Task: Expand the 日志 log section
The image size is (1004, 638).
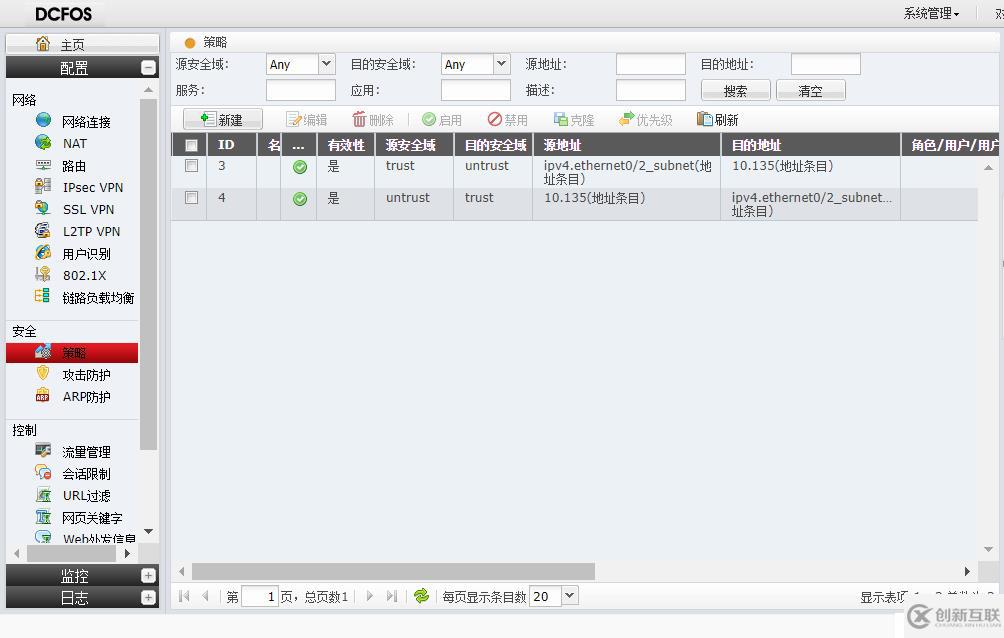Action: click(x=148, y=598)
